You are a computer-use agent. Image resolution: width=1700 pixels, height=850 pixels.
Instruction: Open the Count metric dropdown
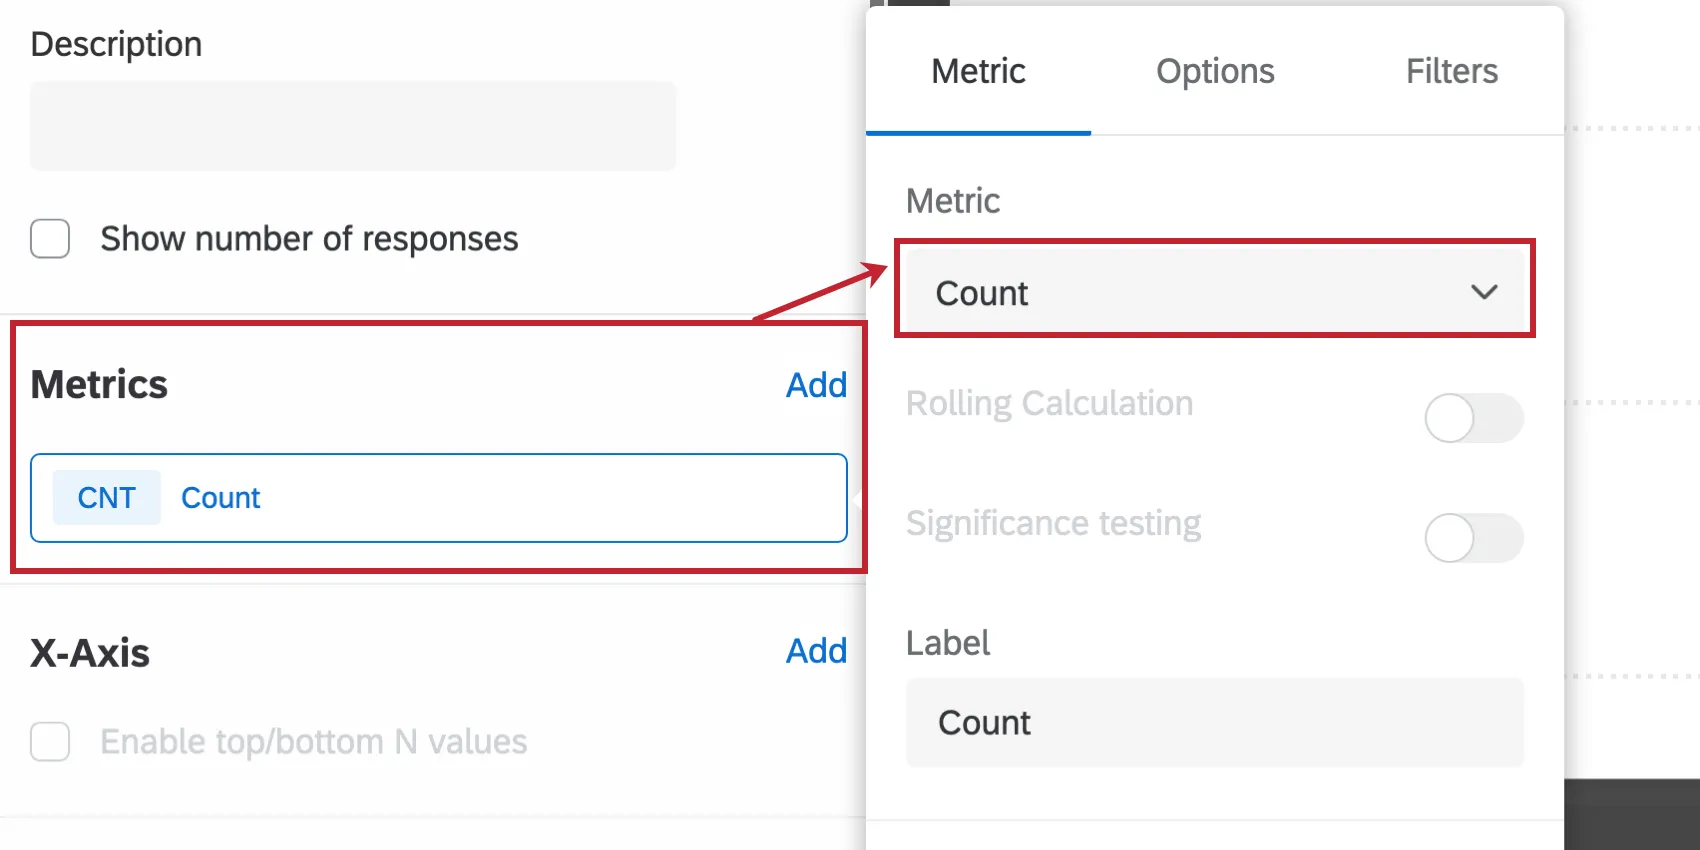click(1213, 291)
